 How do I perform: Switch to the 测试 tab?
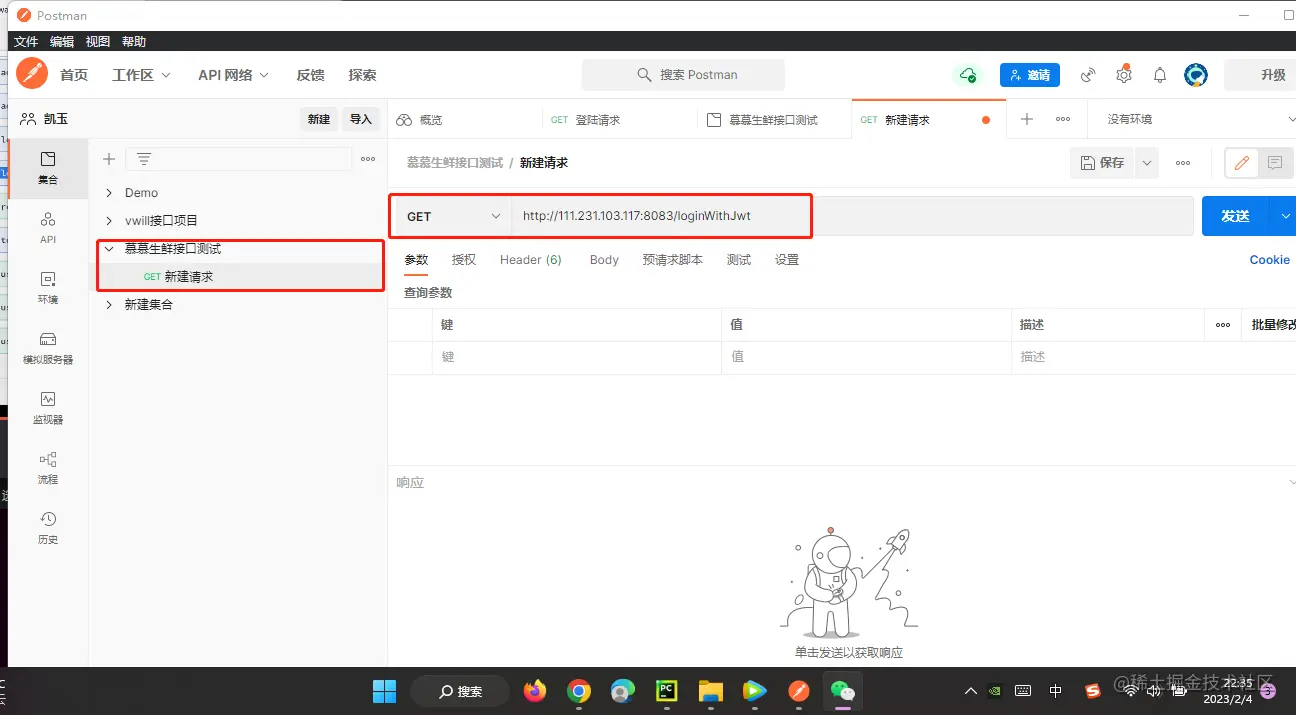[739, 260]
